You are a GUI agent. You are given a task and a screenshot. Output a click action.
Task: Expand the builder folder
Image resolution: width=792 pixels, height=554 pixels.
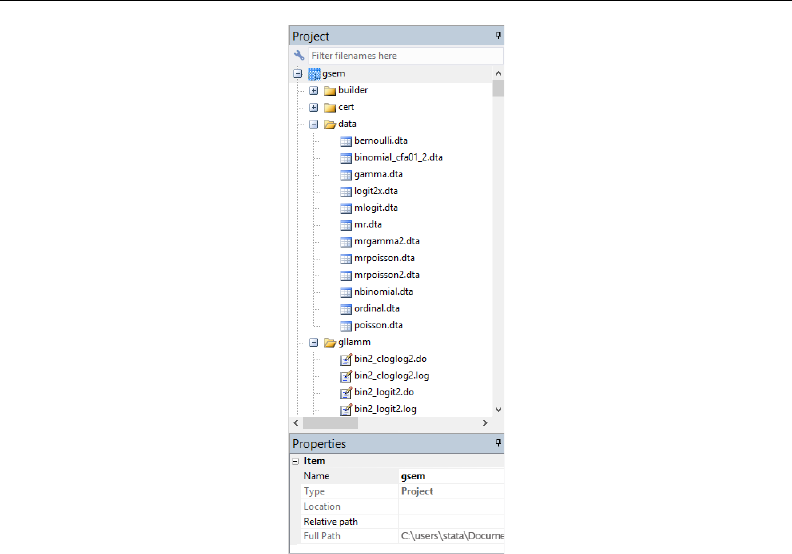coord(314,90)
